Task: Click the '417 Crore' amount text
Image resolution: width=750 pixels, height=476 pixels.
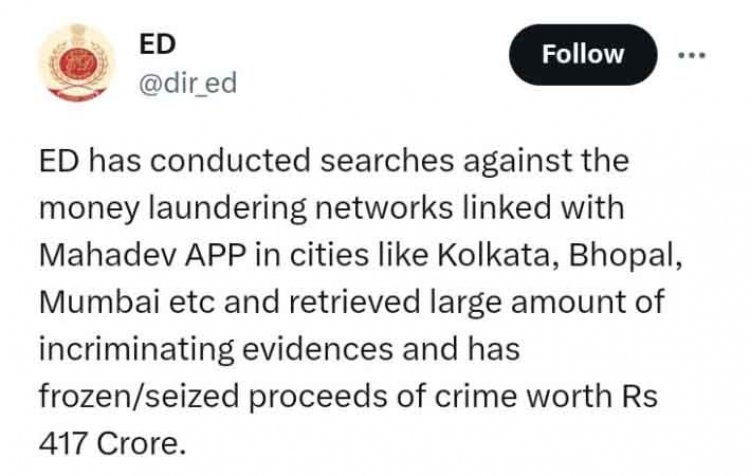Action: tap(111, 444)
